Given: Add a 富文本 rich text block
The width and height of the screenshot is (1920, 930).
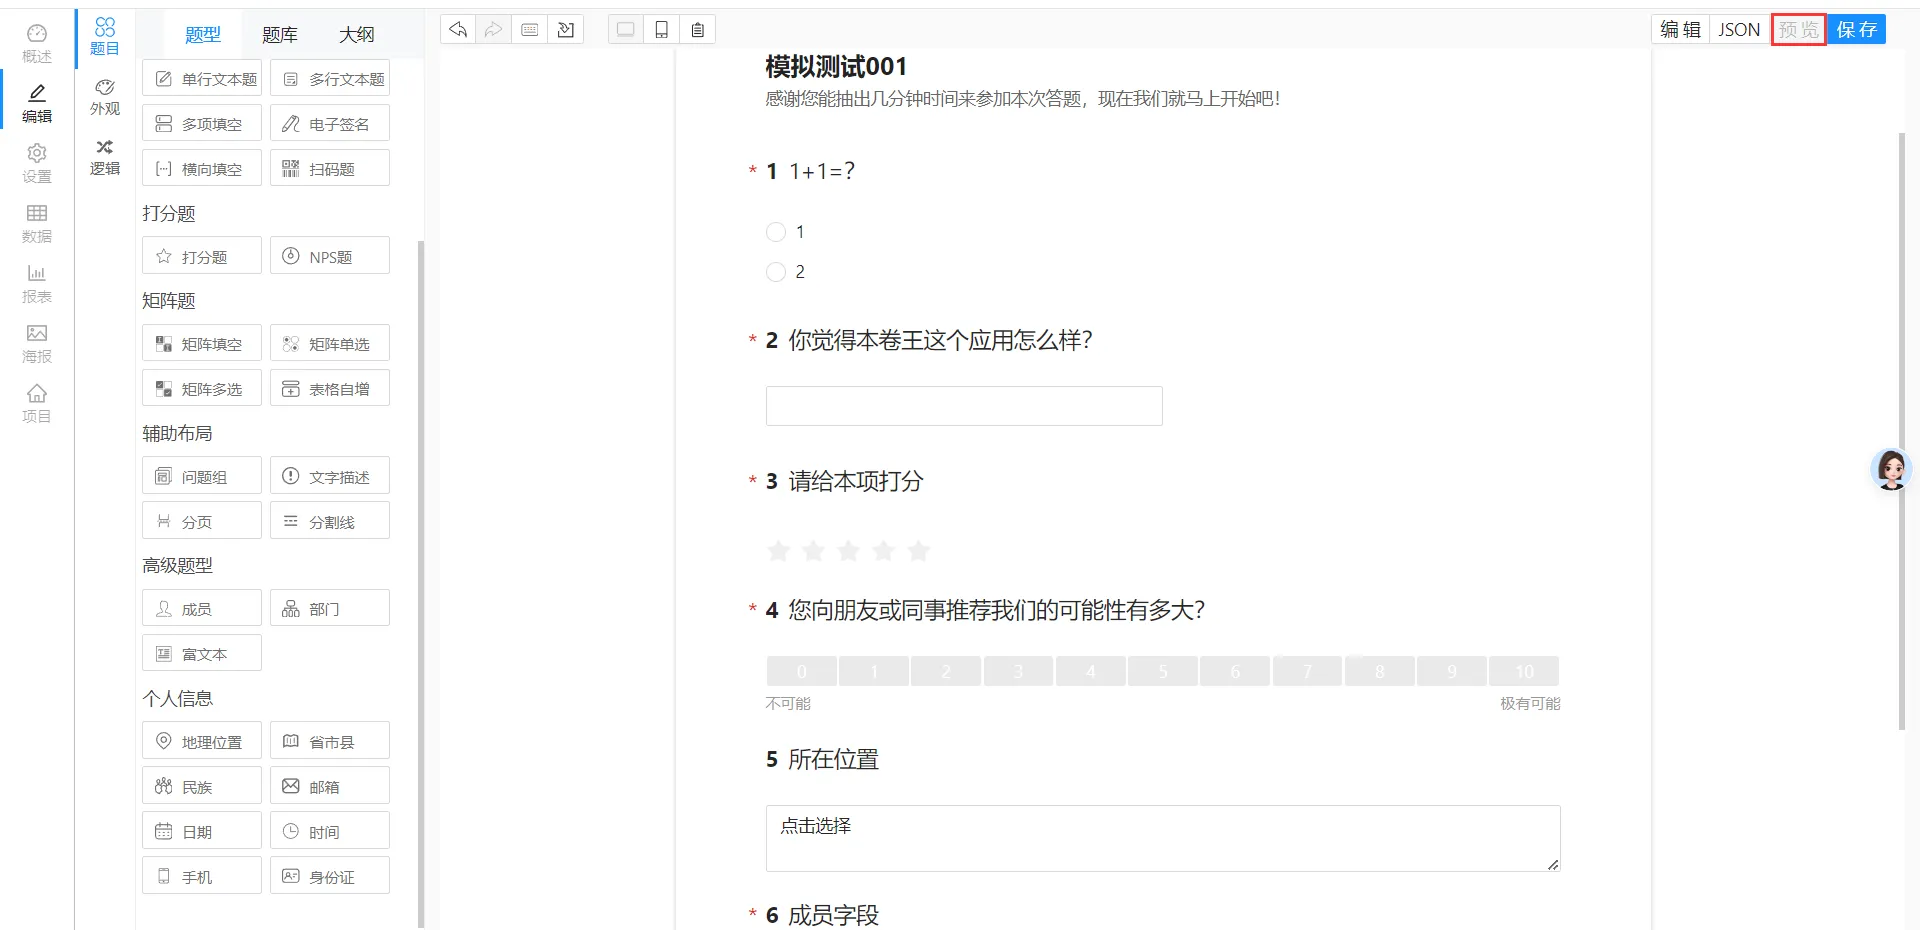Looking at the screenshot, I should tap(202, 654).
